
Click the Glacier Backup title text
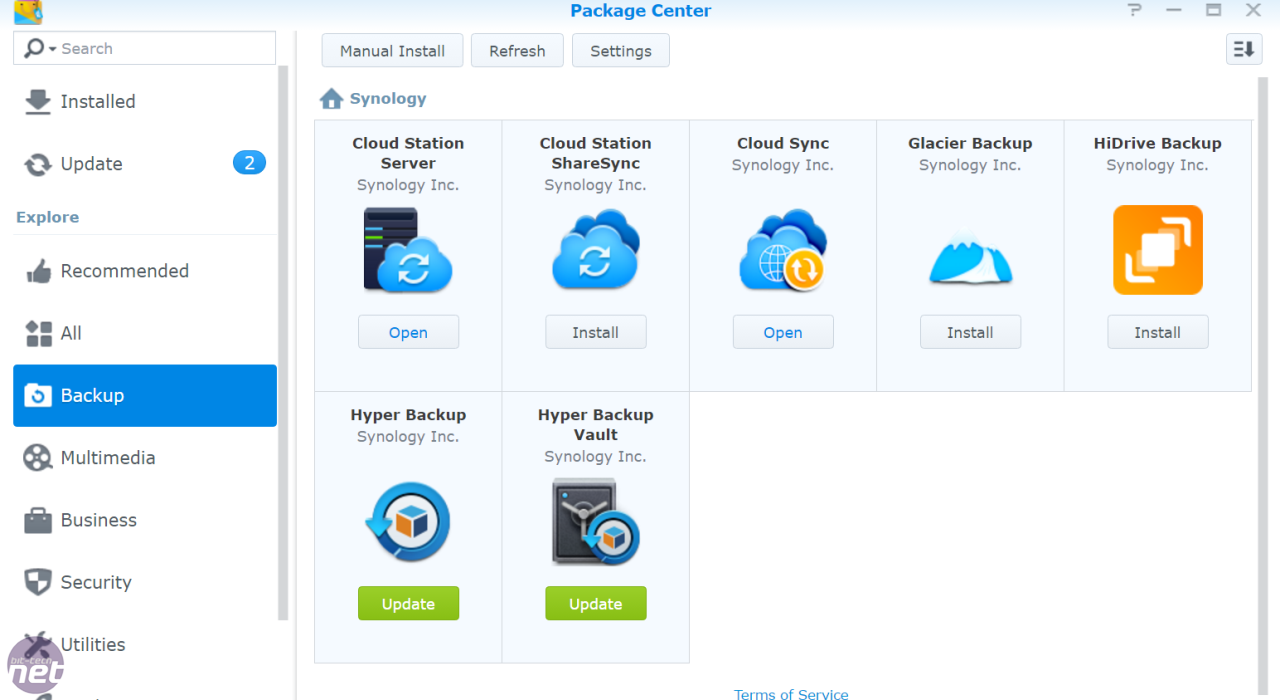coord(970,143)
